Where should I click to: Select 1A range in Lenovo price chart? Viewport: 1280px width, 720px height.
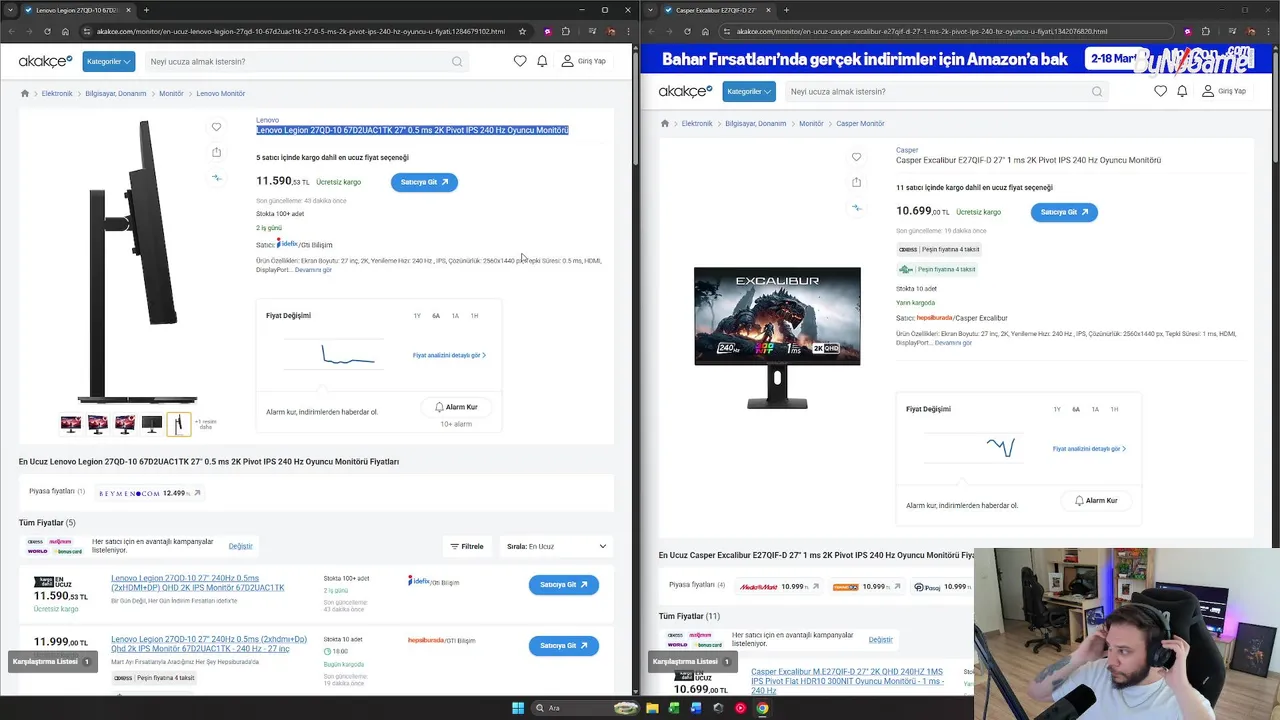455,316
